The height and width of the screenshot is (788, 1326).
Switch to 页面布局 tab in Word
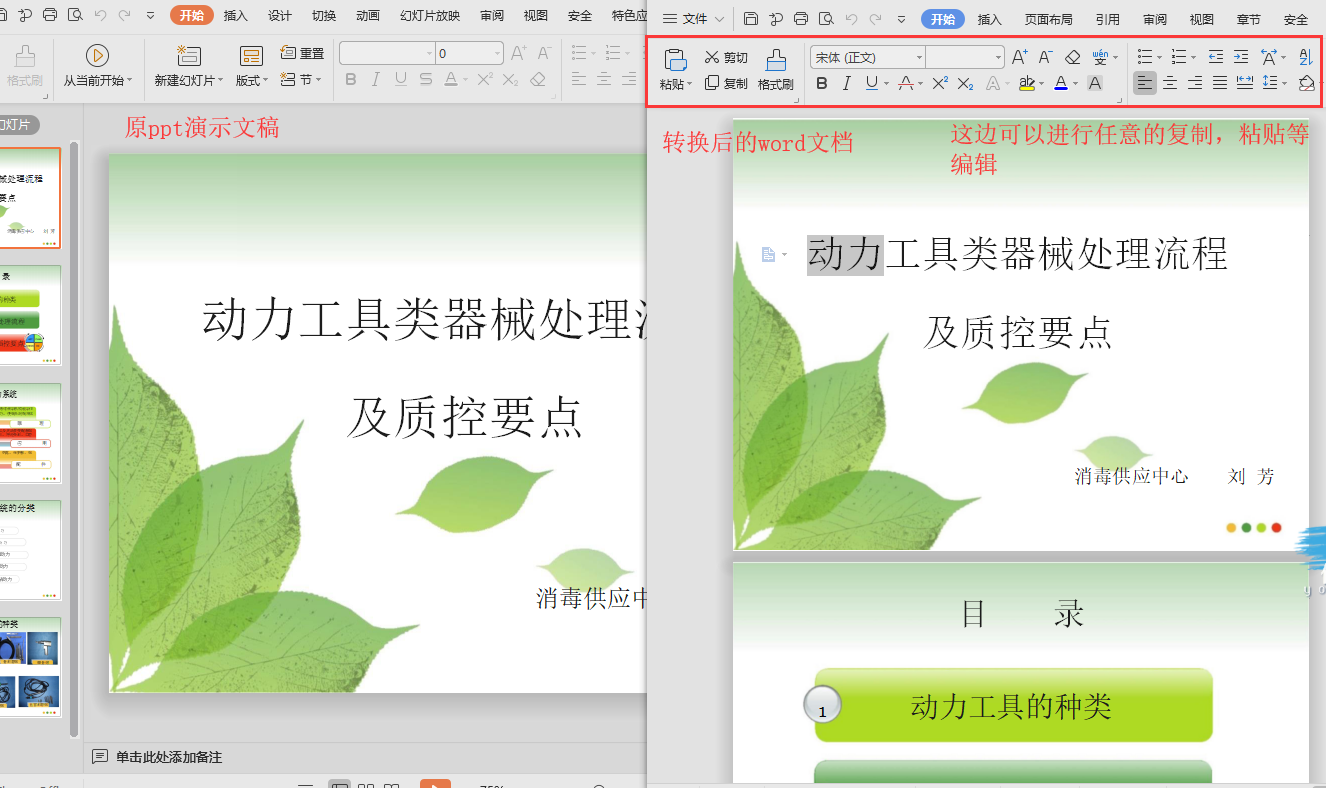(1048, 19)
